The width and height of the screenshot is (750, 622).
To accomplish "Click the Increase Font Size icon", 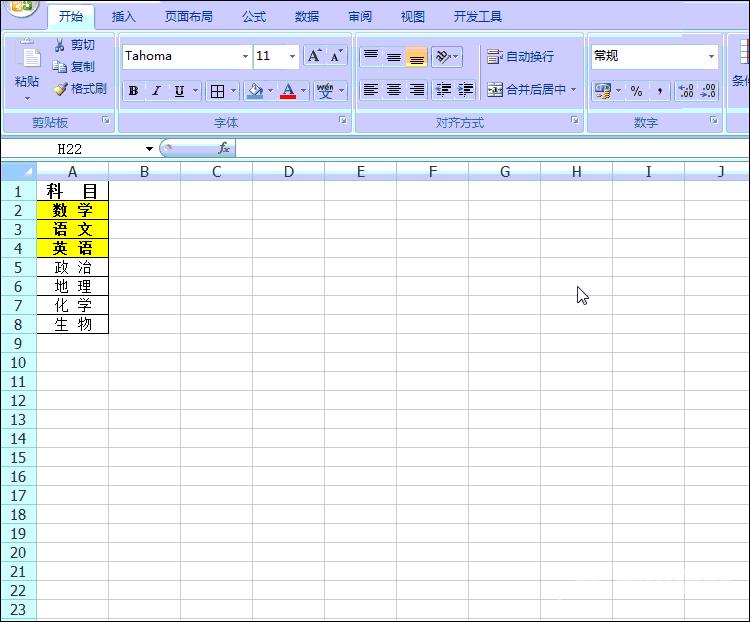I will point(314,56).
